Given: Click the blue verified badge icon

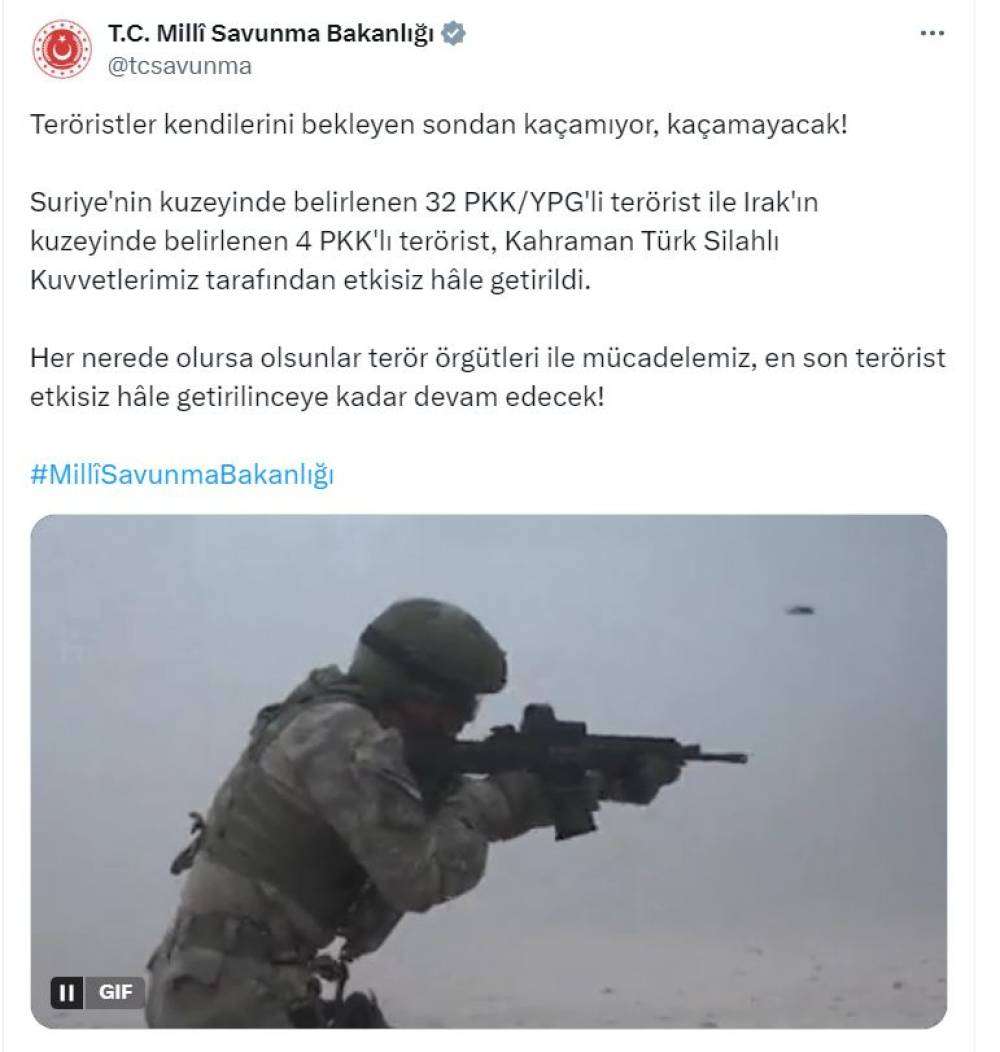Looking at the screenshot, I should (454, 34).
